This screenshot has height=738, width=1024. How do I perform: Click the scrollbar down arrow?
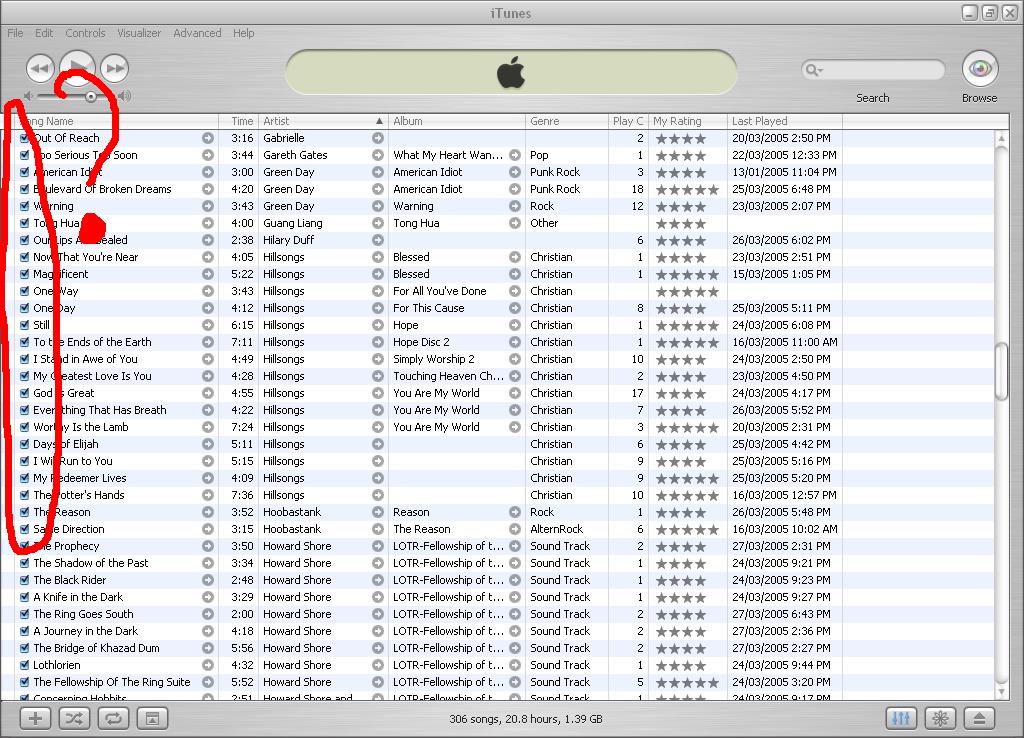(x=1002, y=692)
